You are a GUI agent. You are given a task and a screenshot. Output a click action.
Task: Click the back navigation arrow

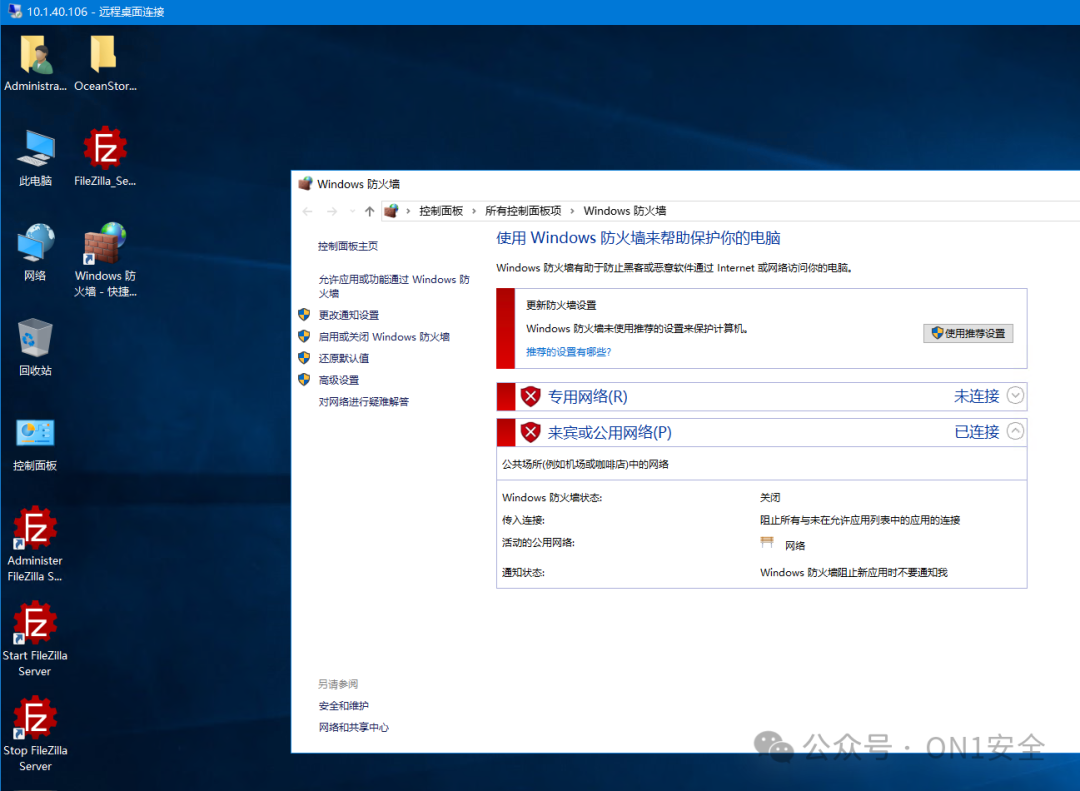coord(307,211)
